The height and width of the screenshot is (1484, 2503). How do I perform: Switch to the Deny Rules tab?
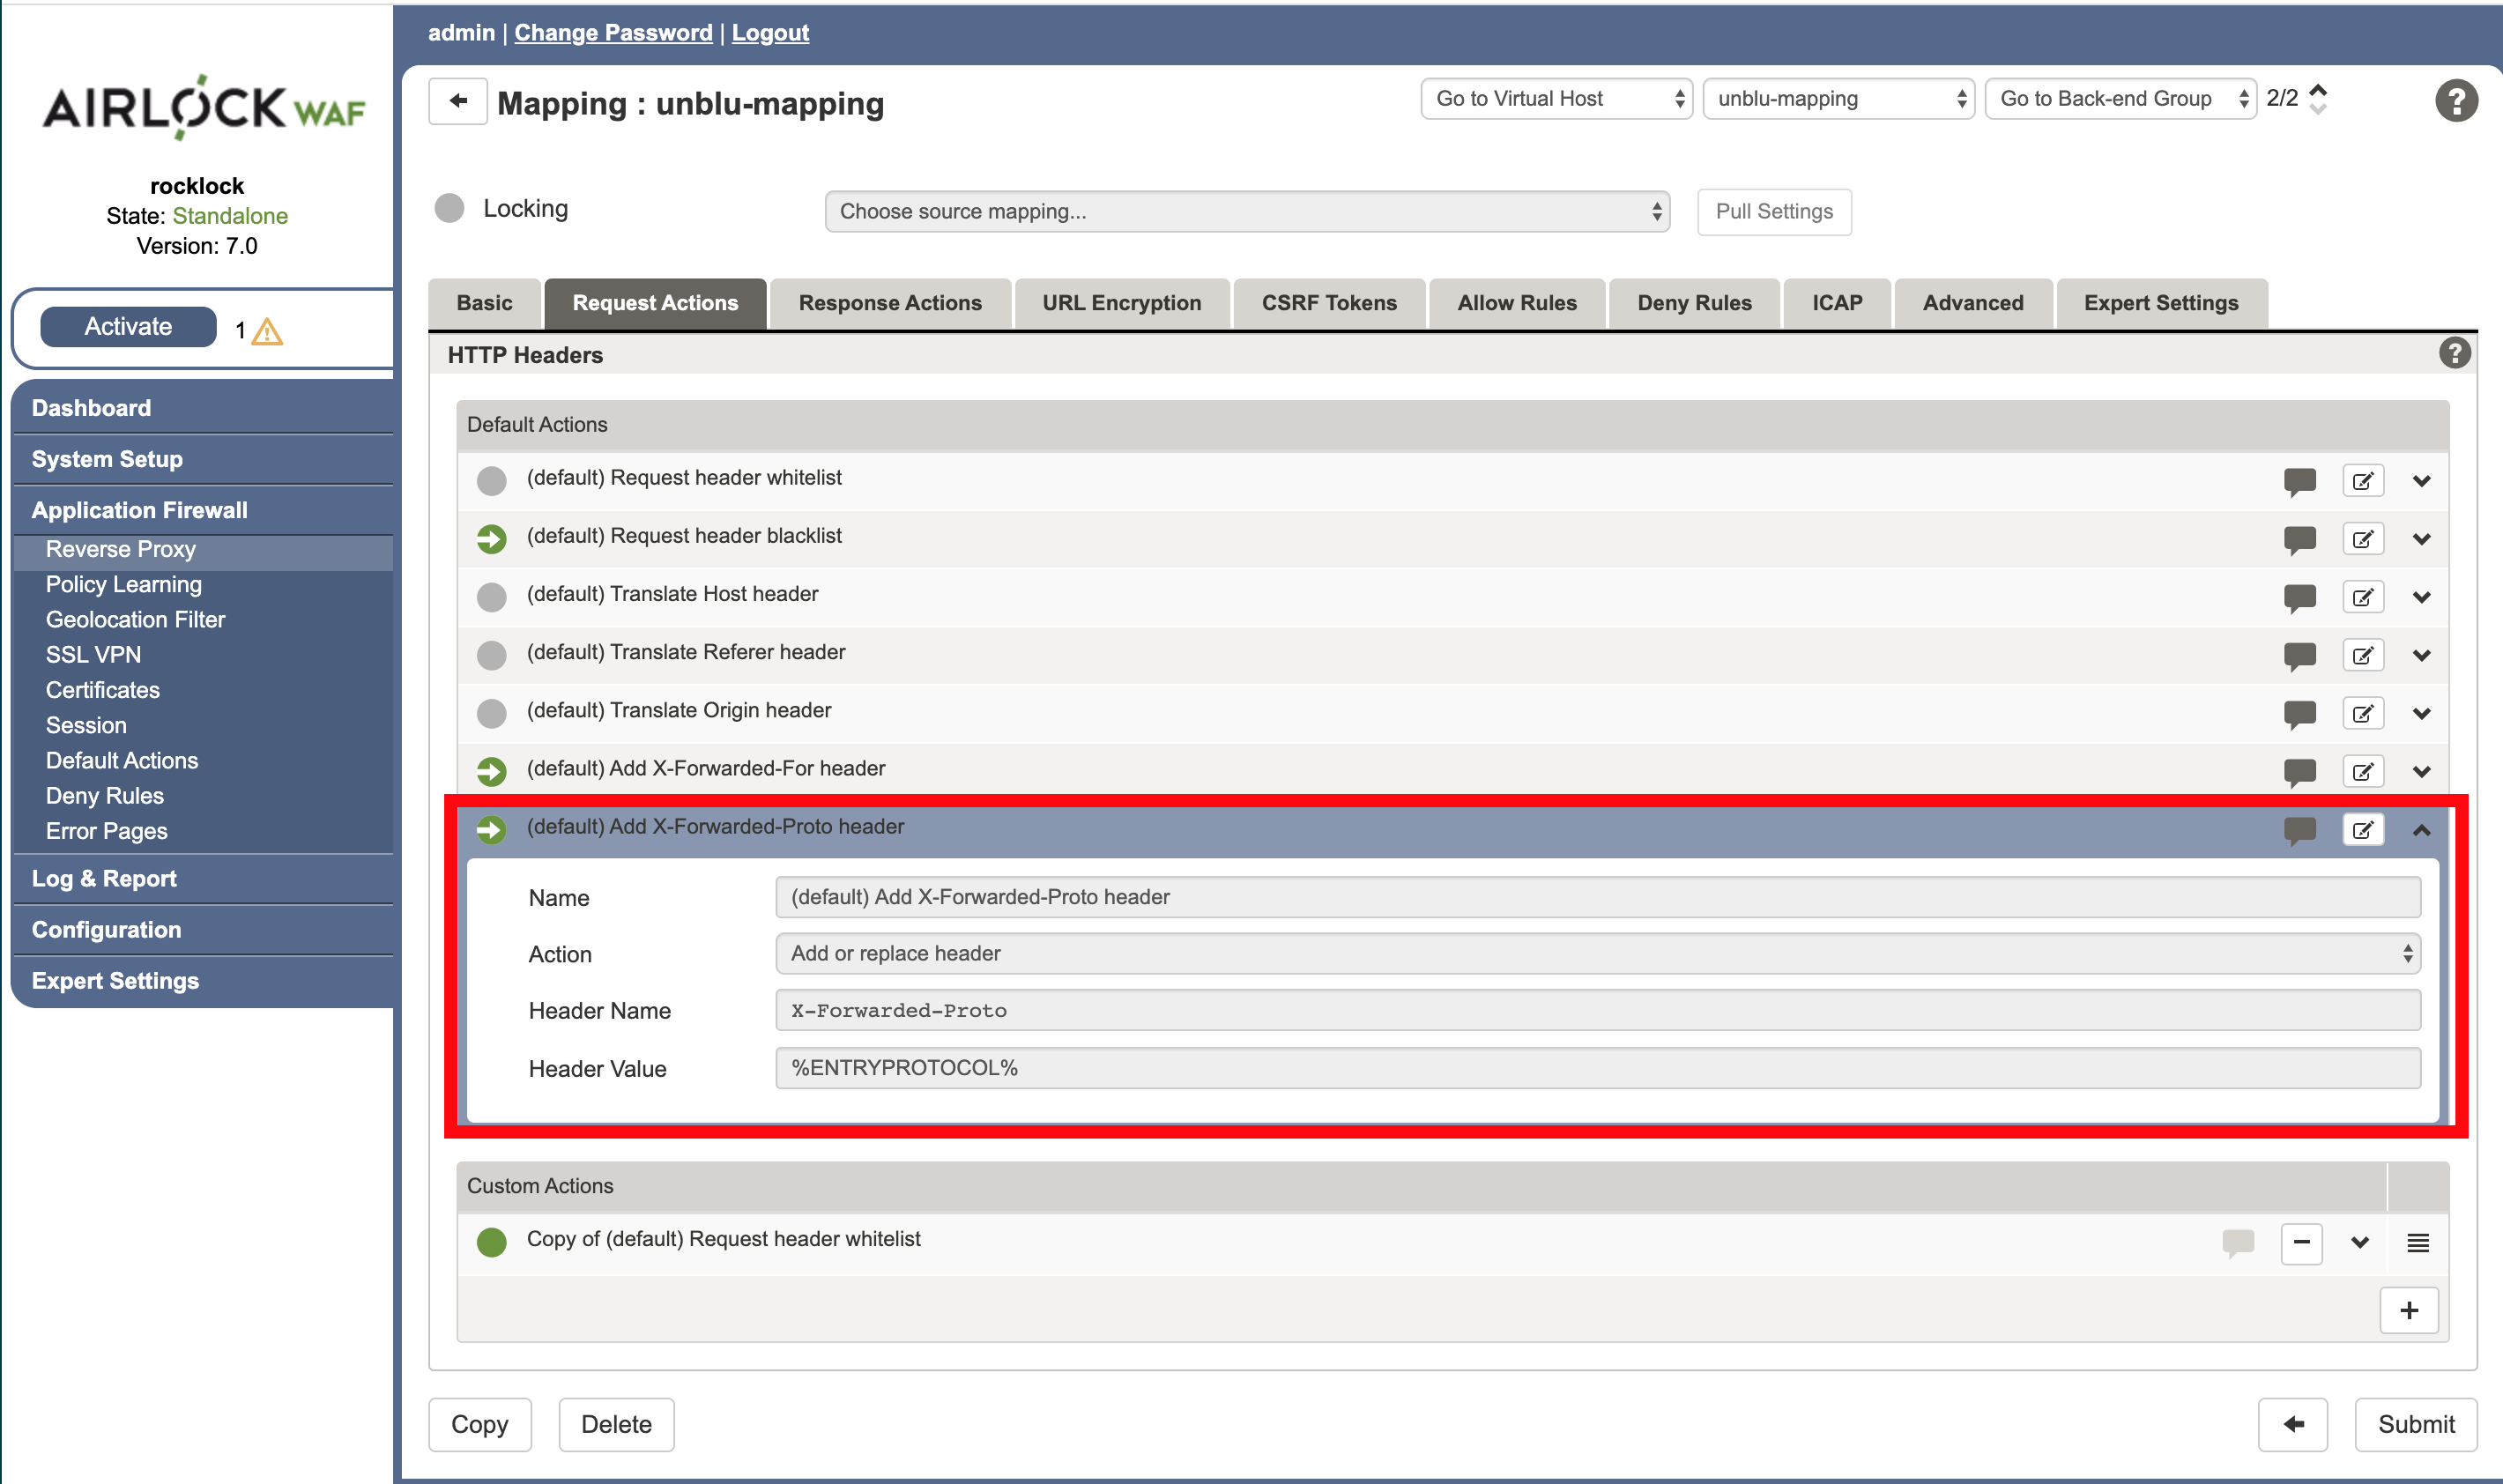1693,303
